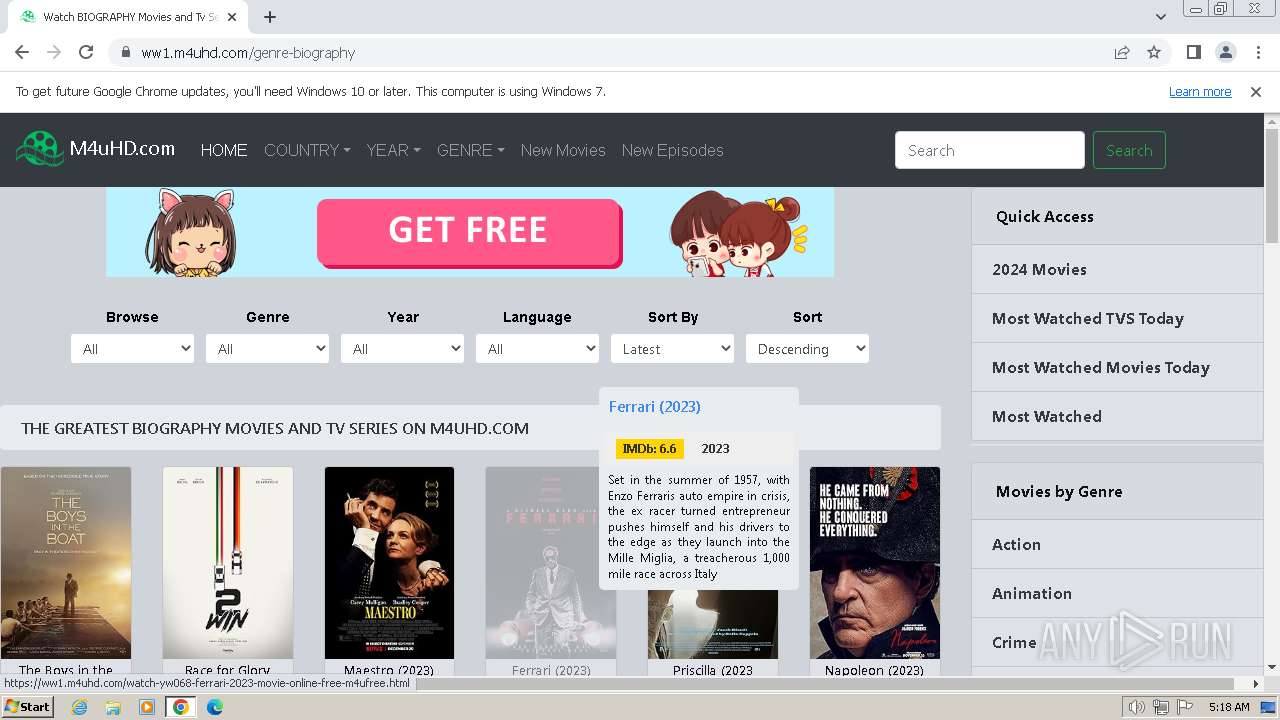Bookmark this page with the star icon
This screenshot has height=720, width=1280.
(x=1154, y=52)
